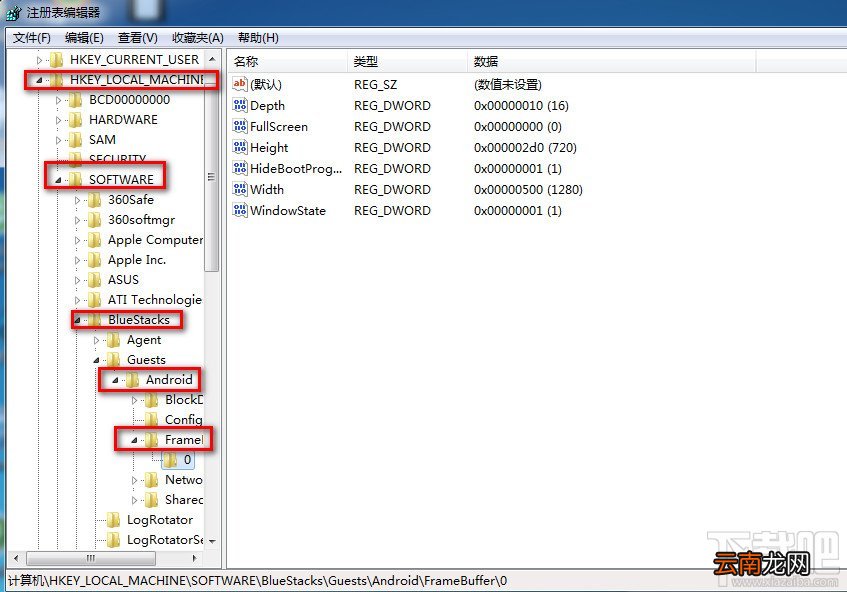Select the Depth DWORD value icon
847x592 pixels.
[x=240, y=105]
